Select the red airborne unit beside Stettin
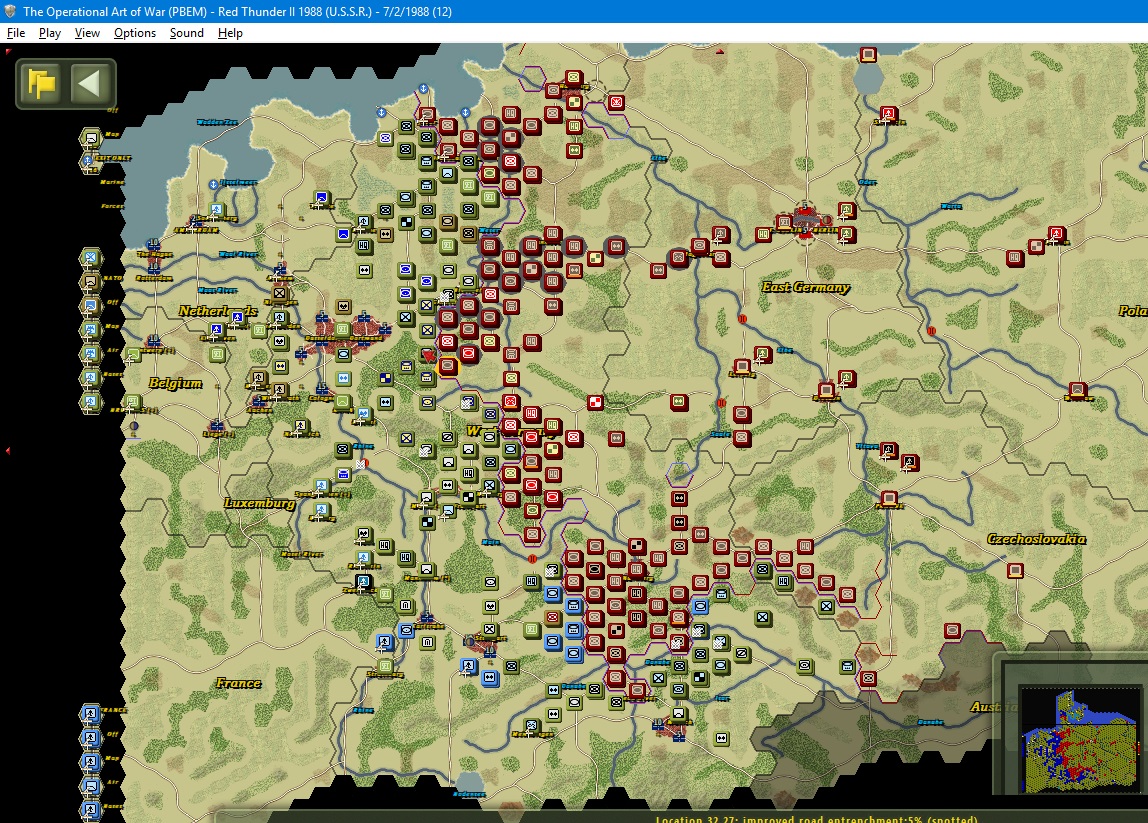1148x823 pixels. pos(887,114)
